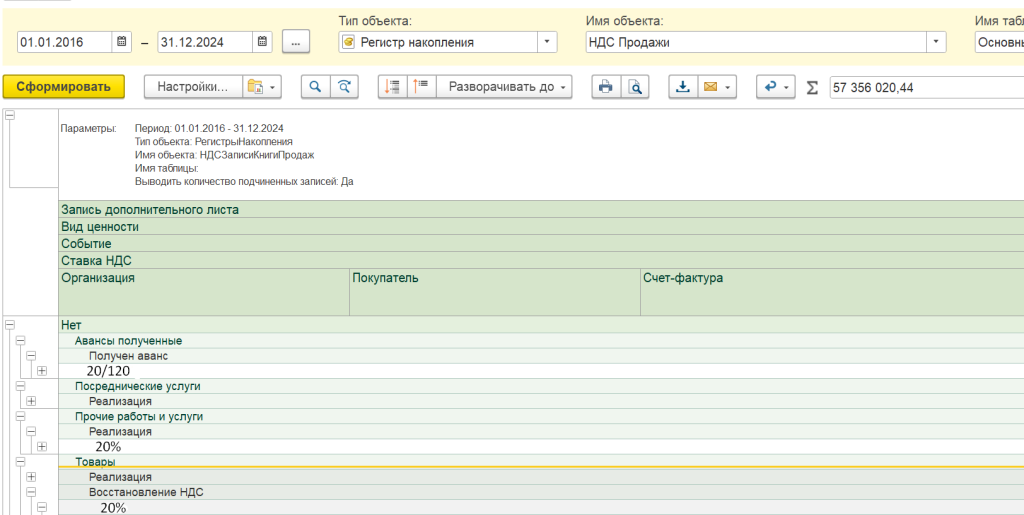
Task: Edit the start date field 01.01.2016
Action: (65, 42)
